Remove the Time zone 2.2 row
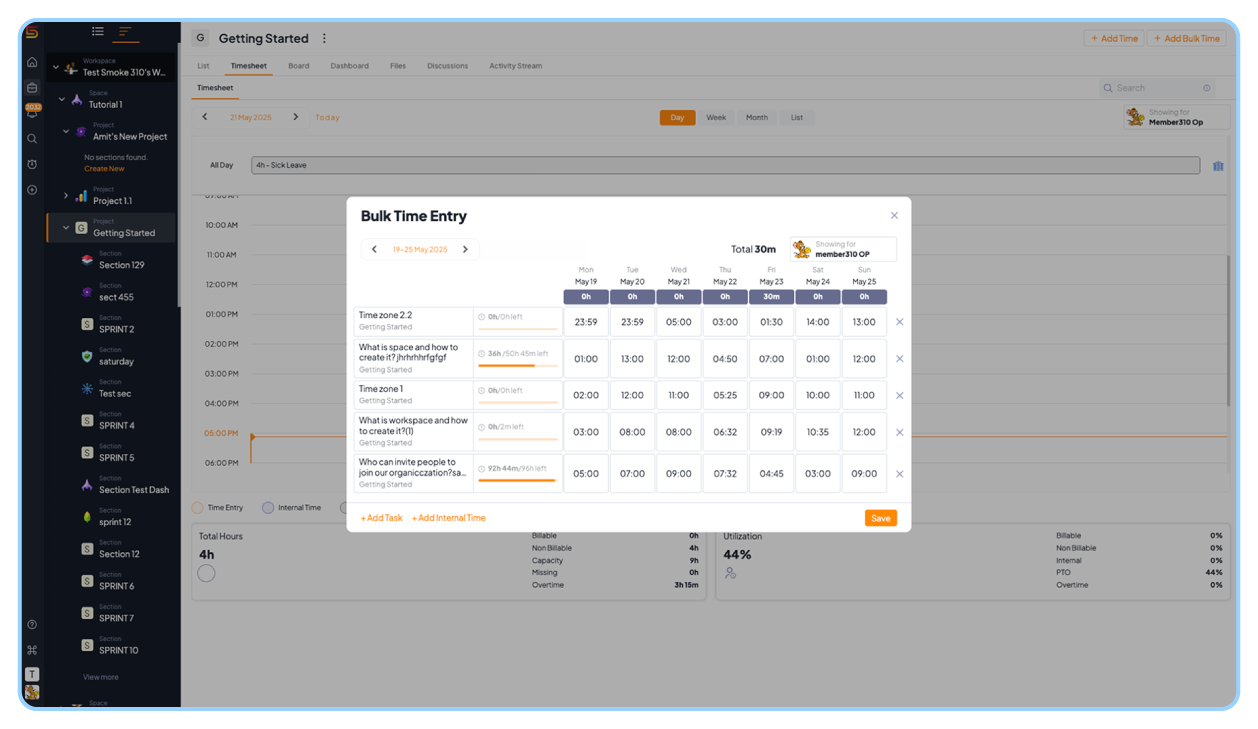 [899, 322]
